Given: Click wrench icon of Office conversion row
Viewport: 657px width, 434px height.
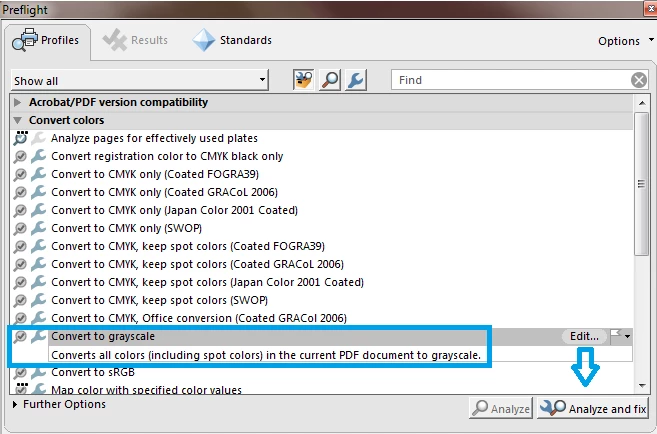Looking at the screenshot, I should click(39, 318).
